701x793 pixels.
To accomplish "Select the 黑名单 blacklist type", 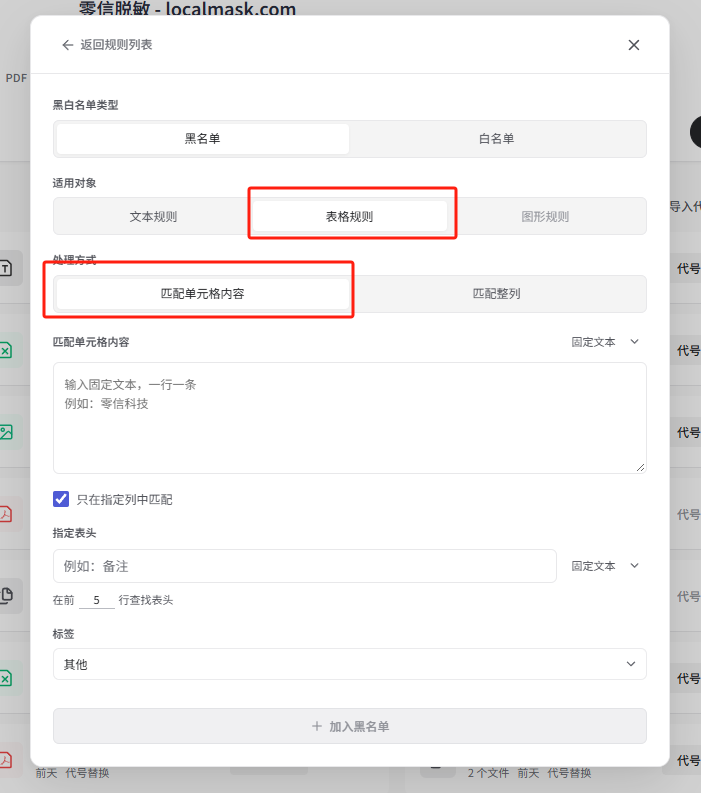I will click(x=203, y=139).
